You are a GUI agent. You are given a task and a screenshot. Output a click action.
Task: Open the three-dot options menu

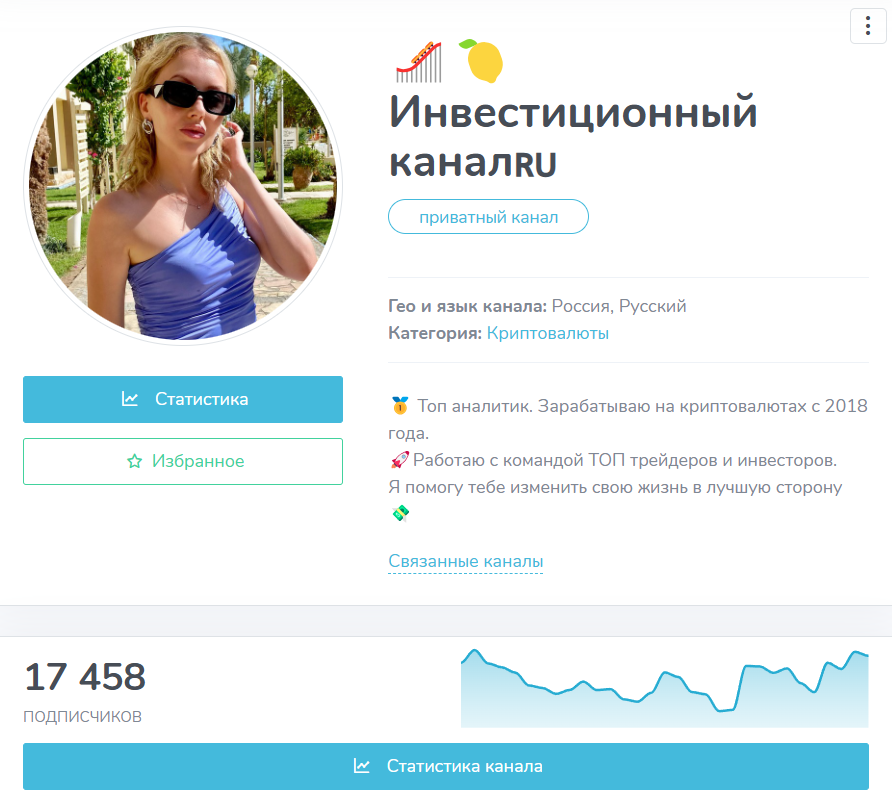[868, 26]
